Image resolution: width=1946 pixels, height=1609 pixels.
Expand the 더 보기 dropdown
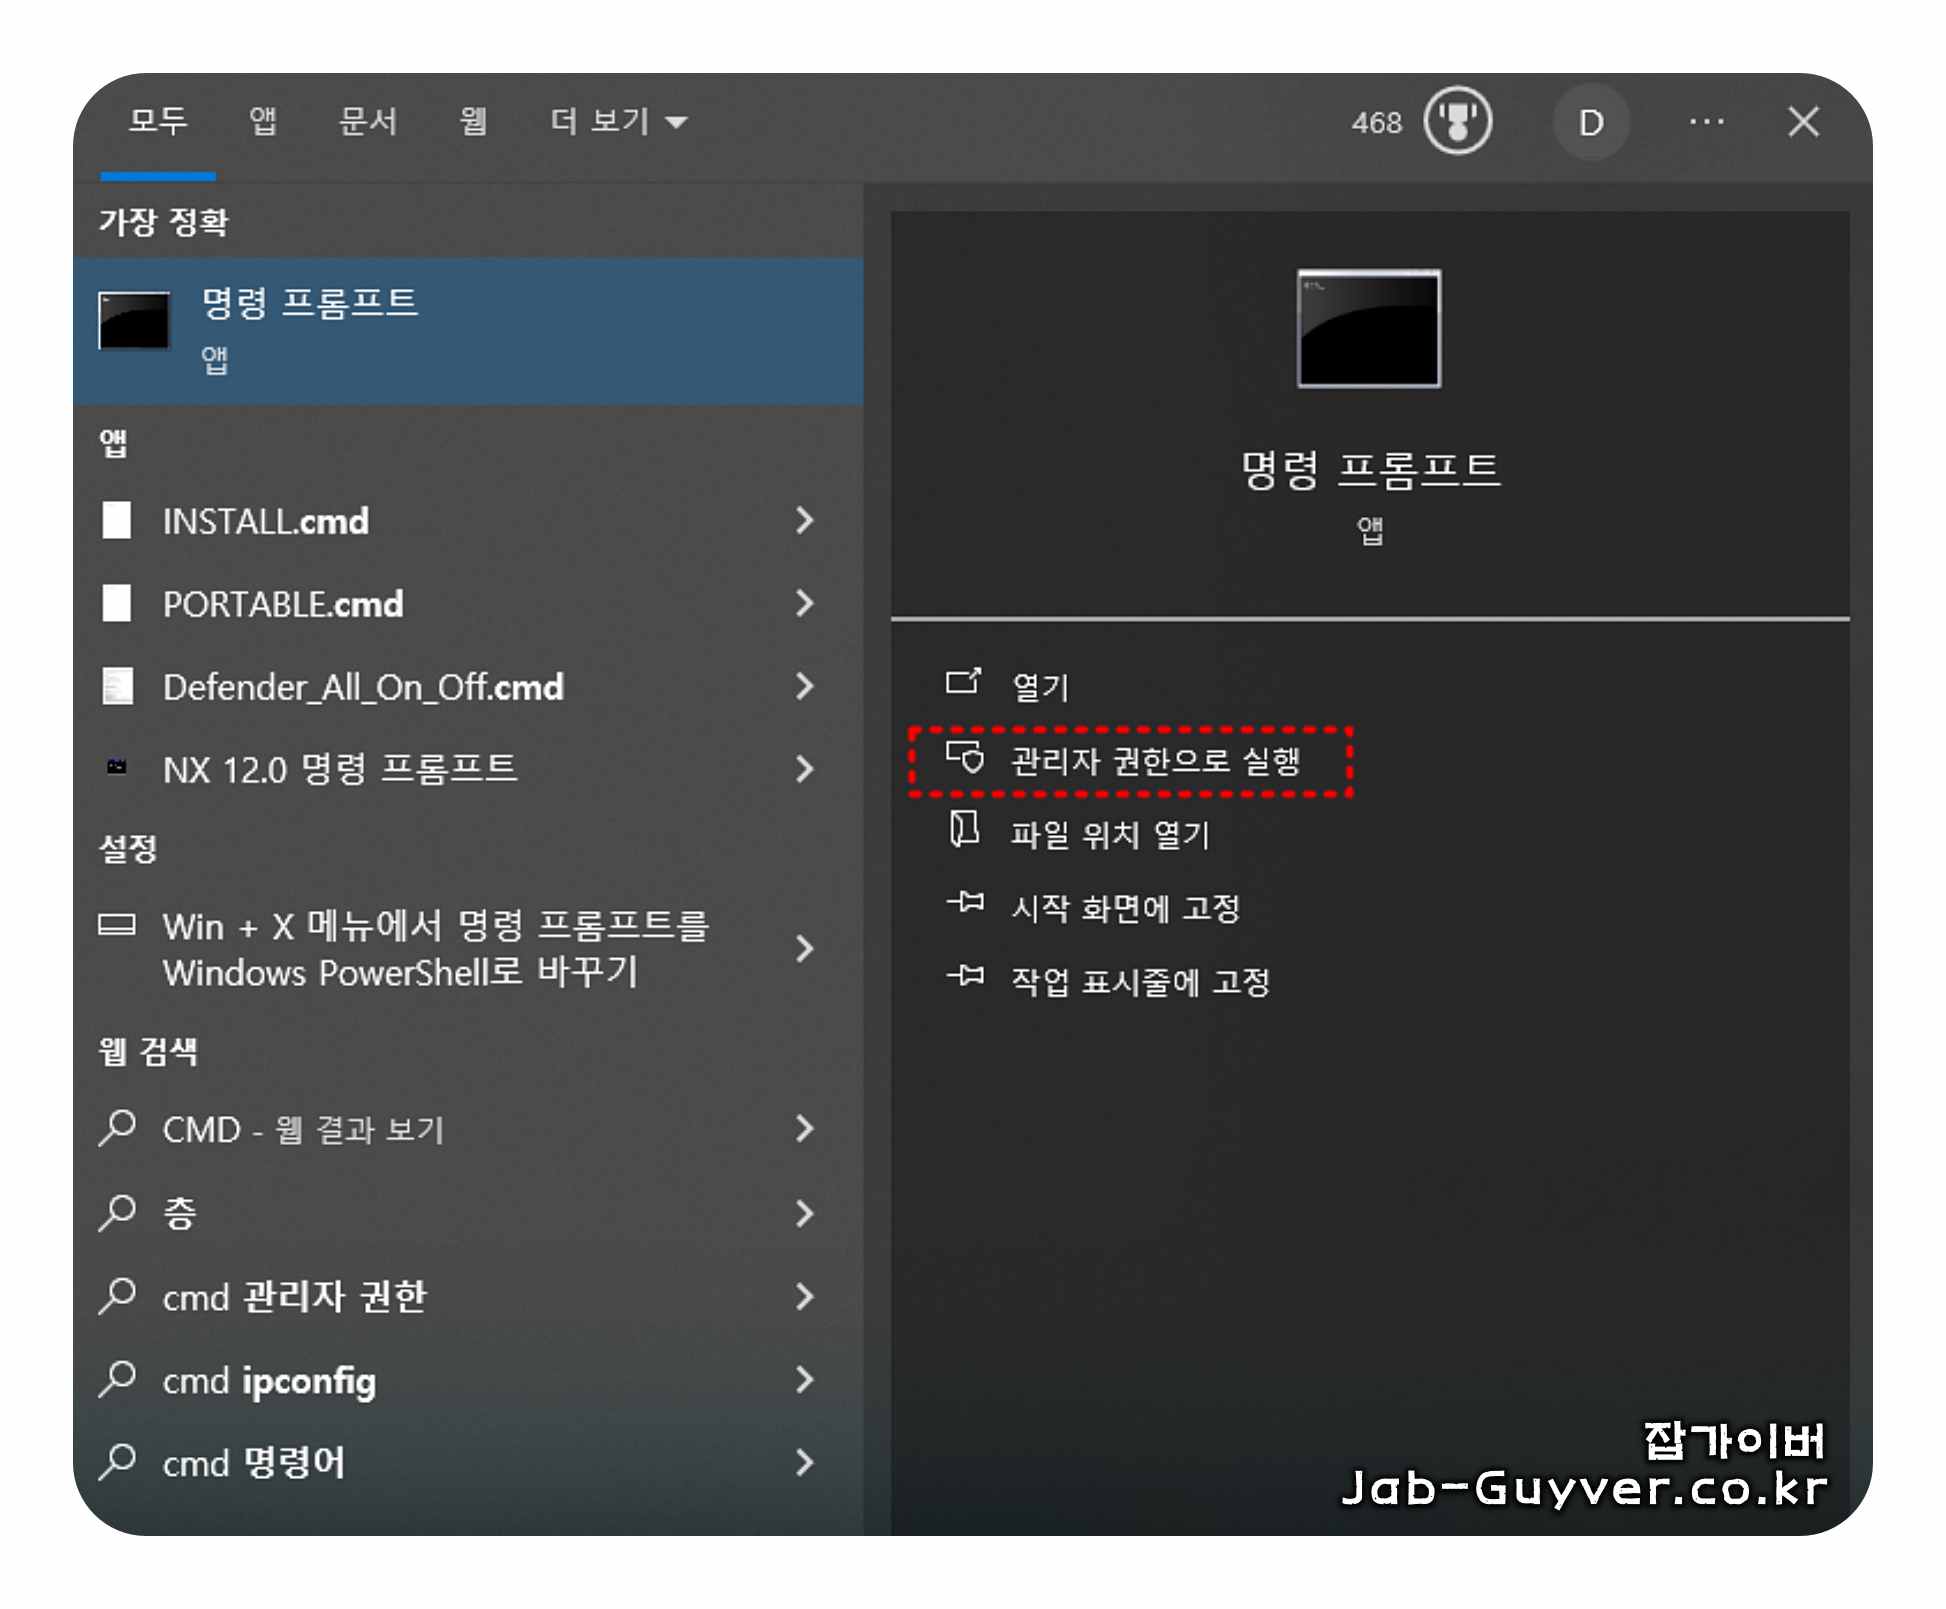click(x=618, y=122)
